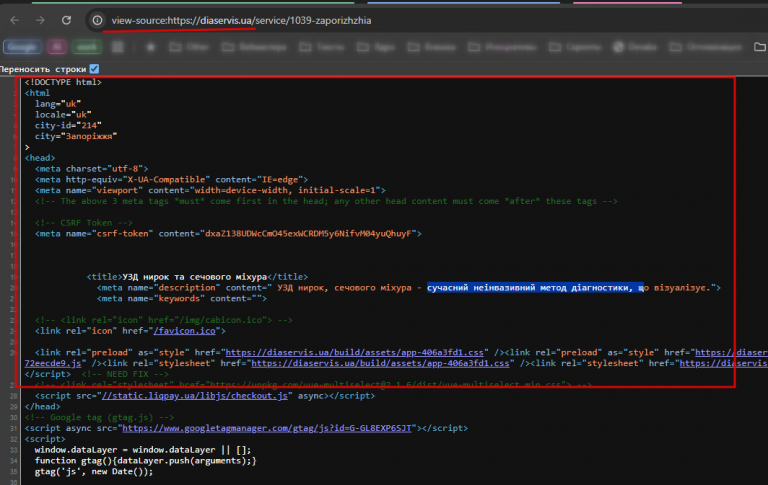768x485 pixels.
Task: Uncheck the "Переносить строки" checkbox
Action: click(95, 69)
